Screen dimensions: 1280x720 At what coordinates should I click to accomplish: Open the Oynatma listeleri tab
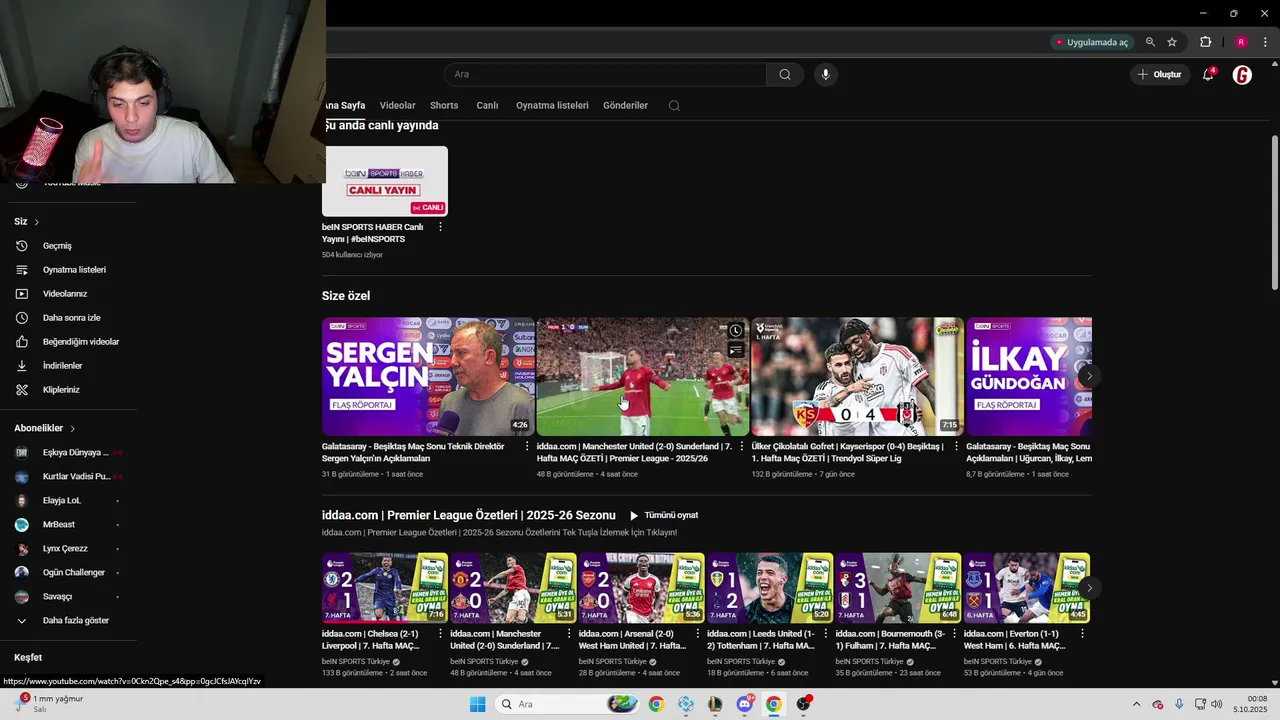[x=552, y=105]
